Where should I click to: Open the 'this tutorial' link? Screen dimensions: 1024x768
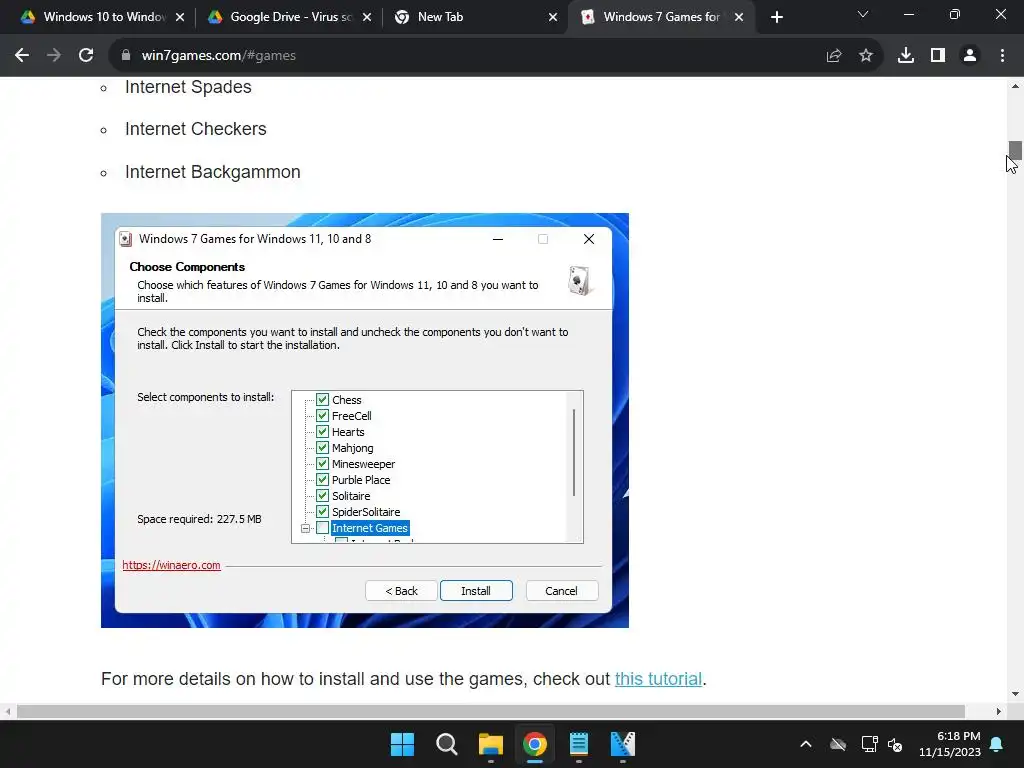point(658,679)
